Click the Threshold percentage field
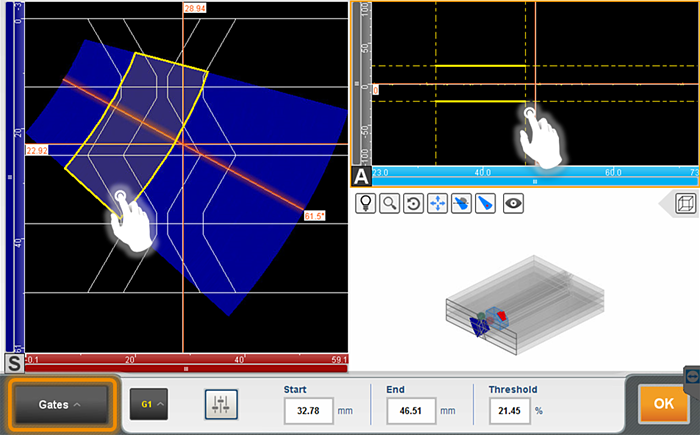This screenshot has width=700, height=435. click(510, 410)
